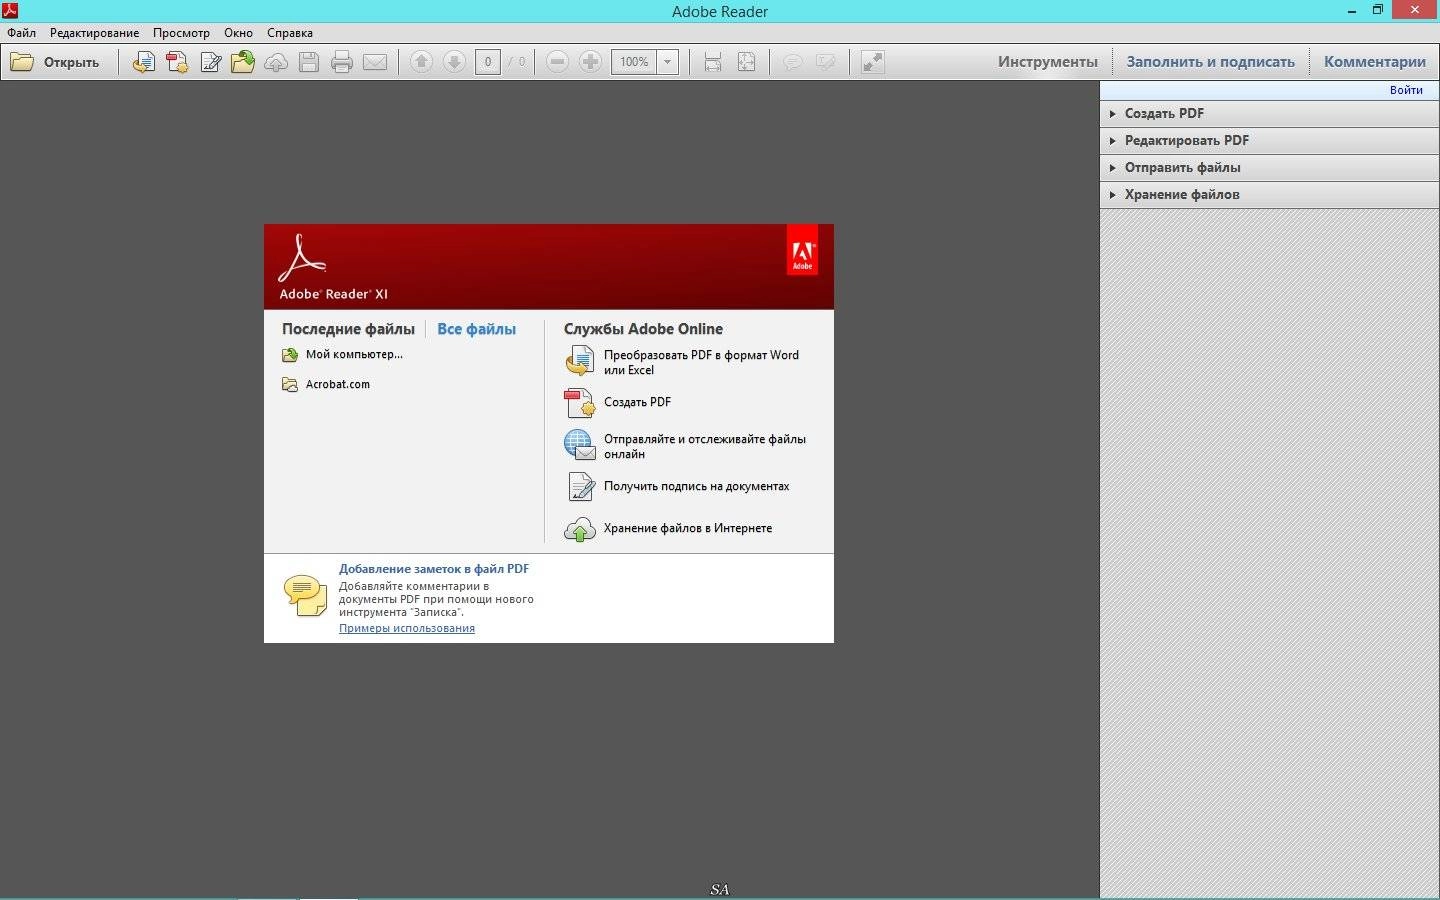Click the email envelope toolbar icon
The height and width of the screenshot is (900, 1440).
click(x=375, y=62)
